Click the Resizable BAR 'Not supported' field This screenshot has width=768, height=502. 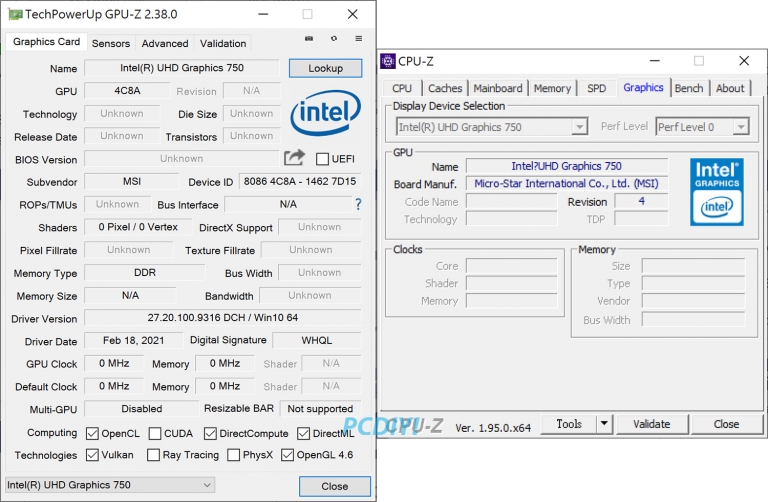coord(320,408)
